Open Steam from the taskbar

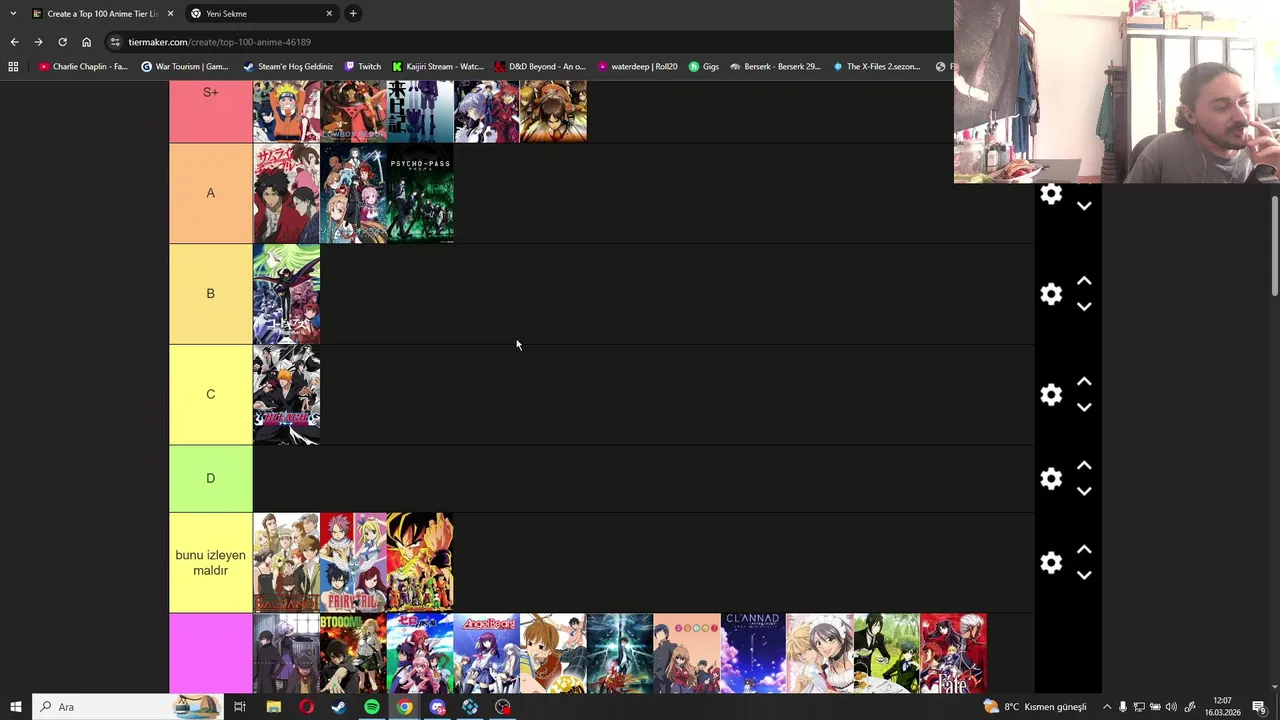(339, 707)
